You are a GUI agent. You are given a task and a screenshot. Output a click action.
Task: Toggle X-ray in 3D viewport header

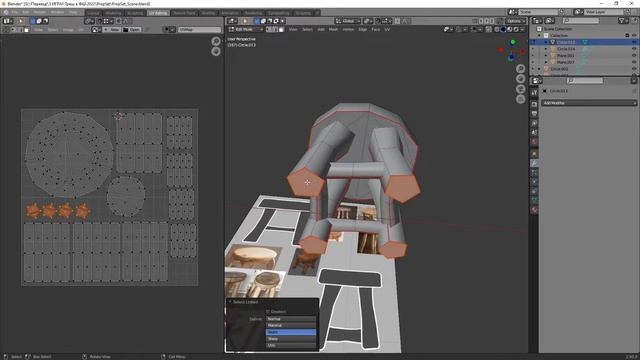pyautogui.click(x=489, y=29)
